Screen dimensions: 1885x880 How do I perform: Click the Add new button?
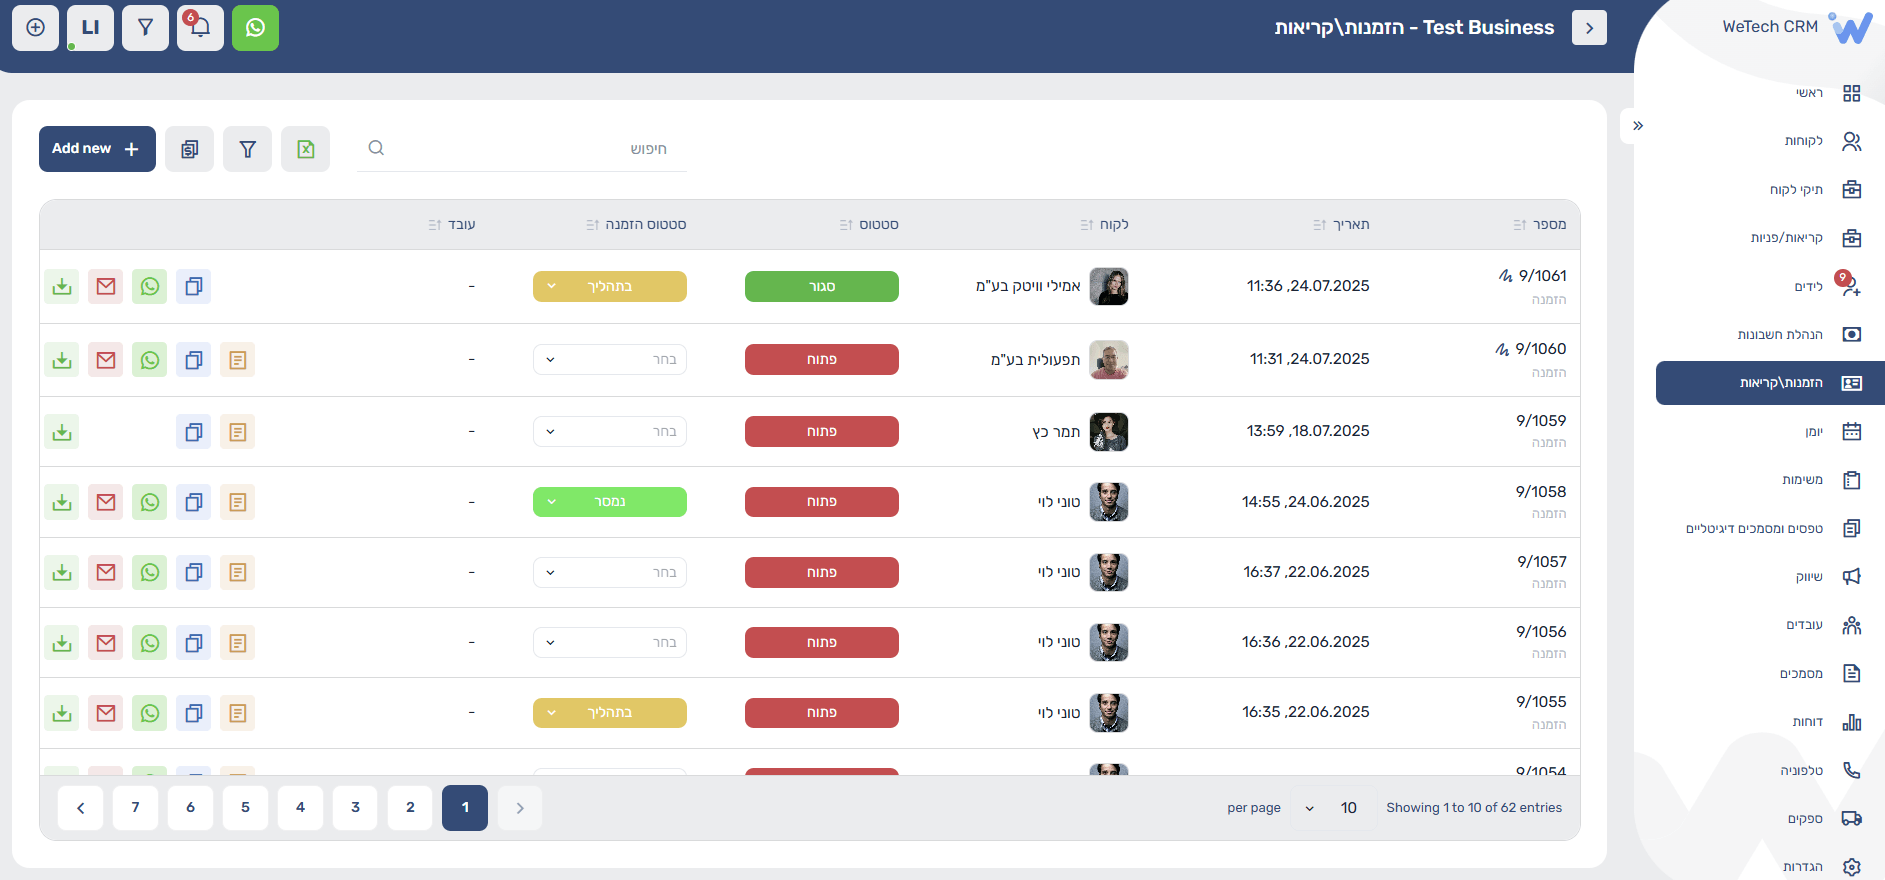coord(97,149)
